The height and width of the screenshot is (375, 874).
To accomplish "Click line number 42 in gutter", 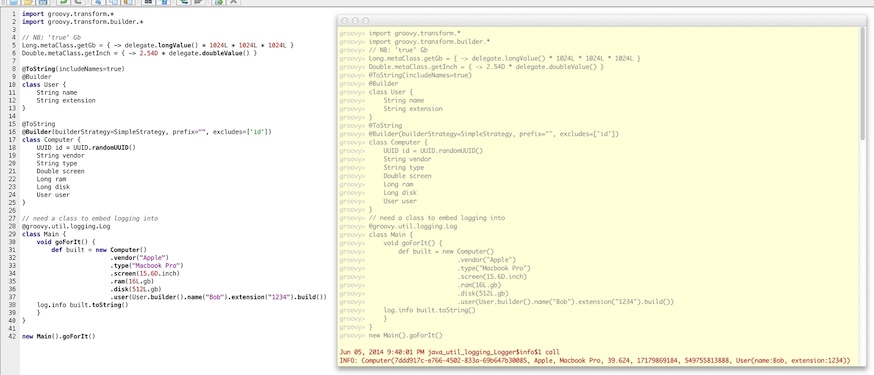I will [12, 337].
